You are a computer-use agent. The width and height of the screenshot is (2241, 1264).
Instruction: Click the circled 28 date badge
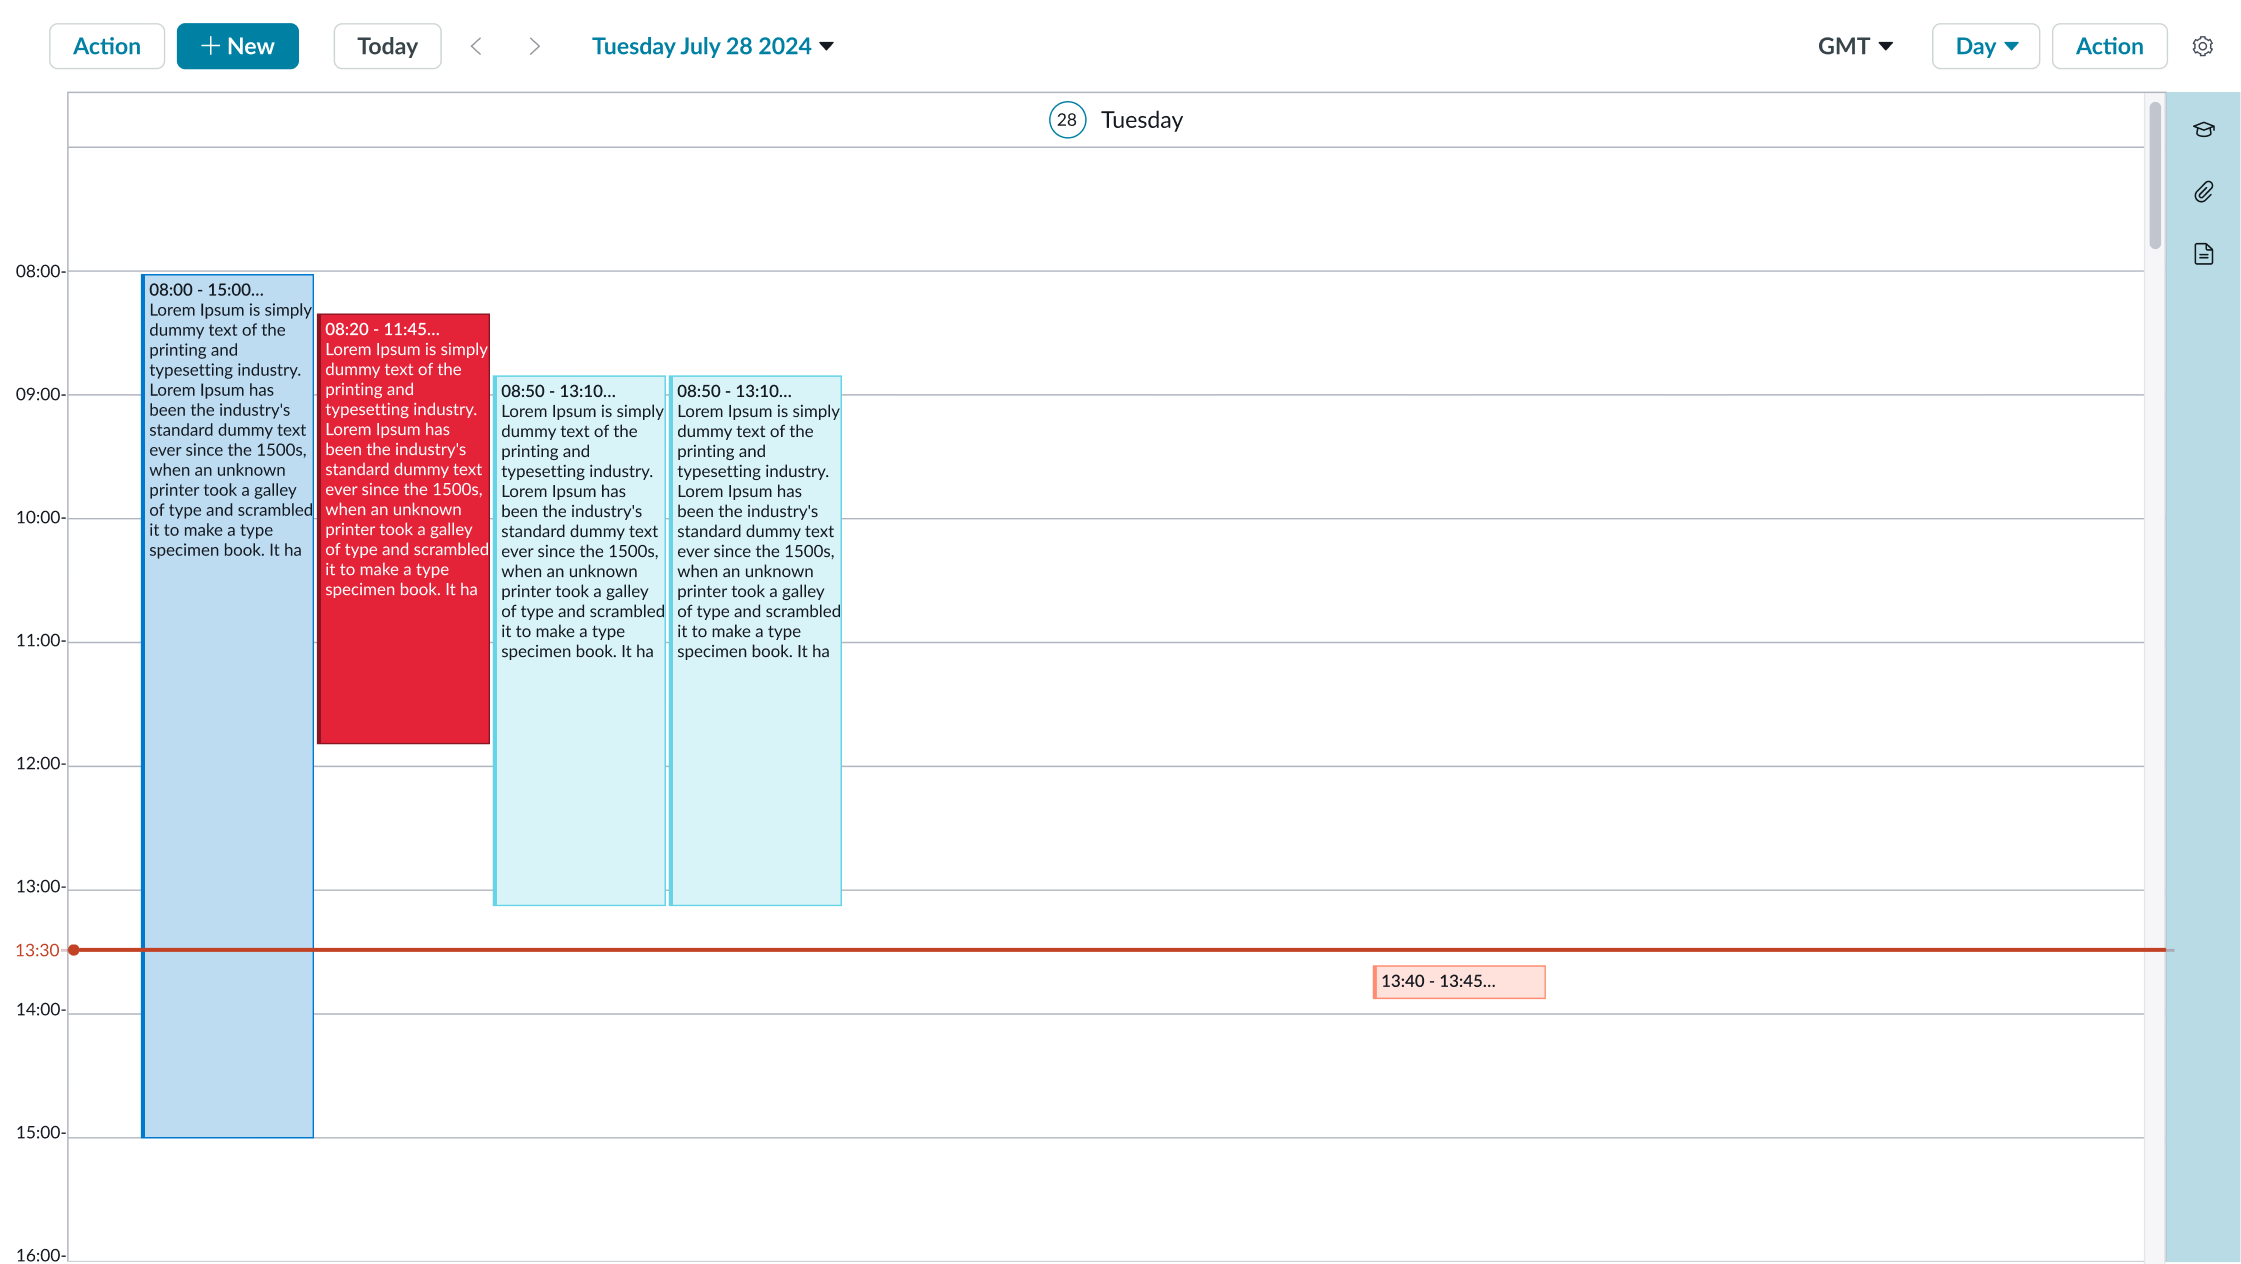tap(1067, 119)
